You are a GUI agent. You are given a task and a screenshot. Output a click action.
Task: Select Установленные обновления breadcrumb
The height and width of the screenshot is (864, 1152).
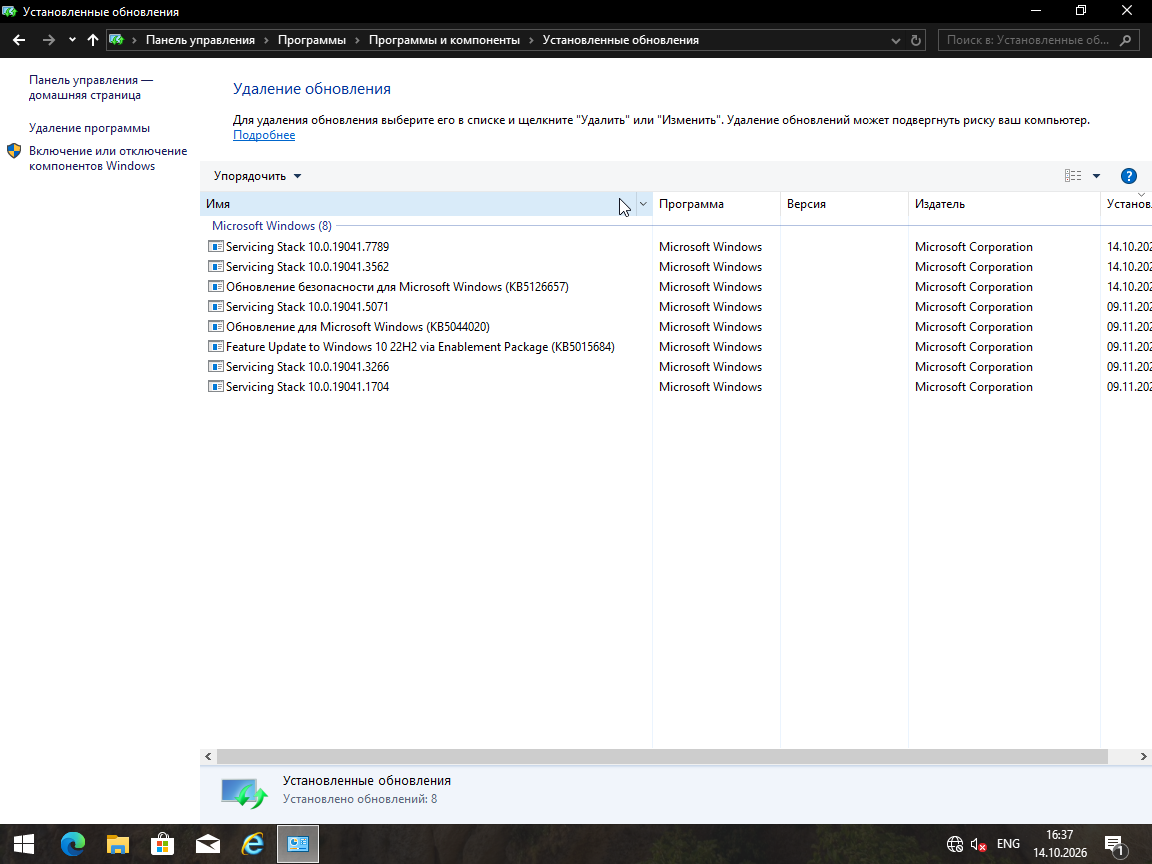point(620,40)
